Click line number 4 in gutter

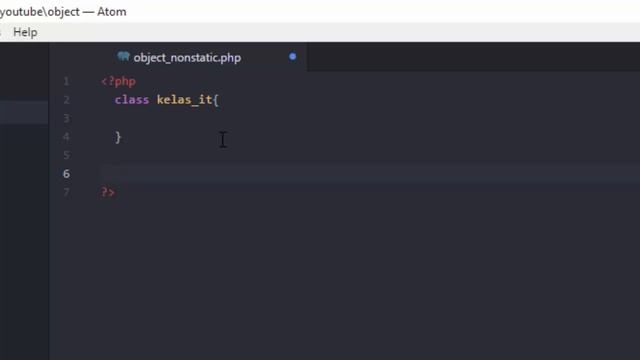point(66,137)
